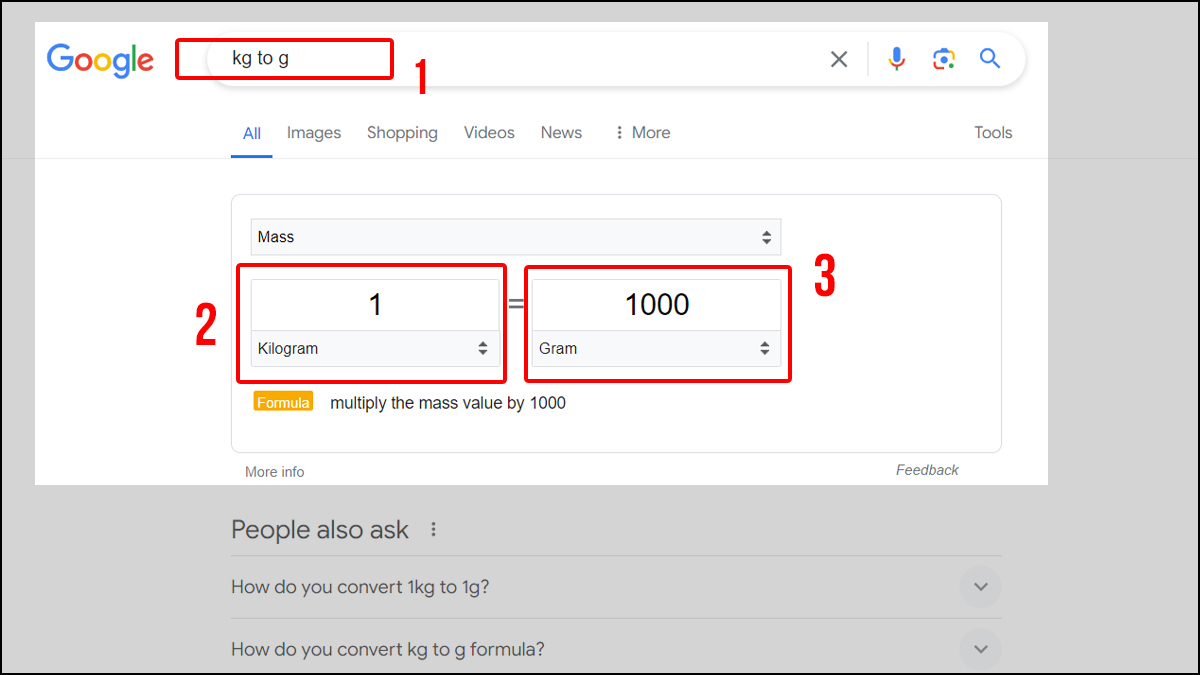This screenshot has height=675, width=1200.
Task: Click the Feedback link
Action: pyautogui.click(x=927, y=470)
